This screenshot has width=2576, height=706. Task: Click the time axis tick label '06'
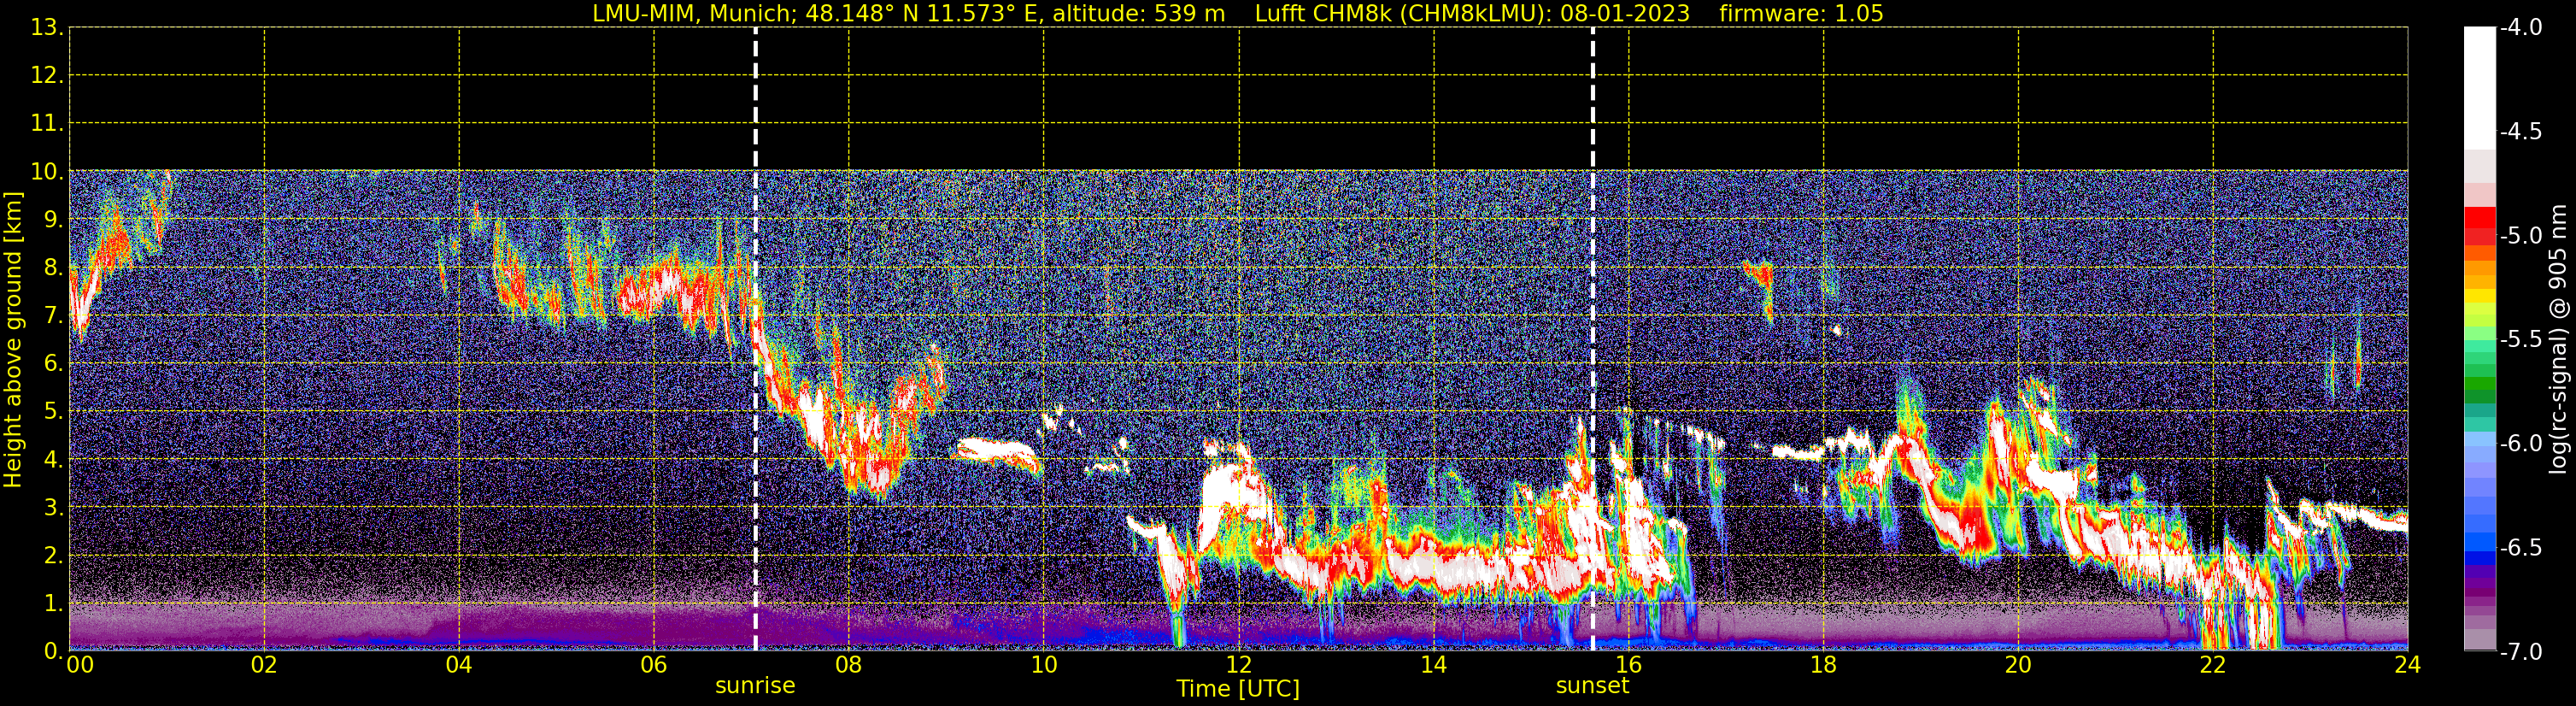[654, 665]
